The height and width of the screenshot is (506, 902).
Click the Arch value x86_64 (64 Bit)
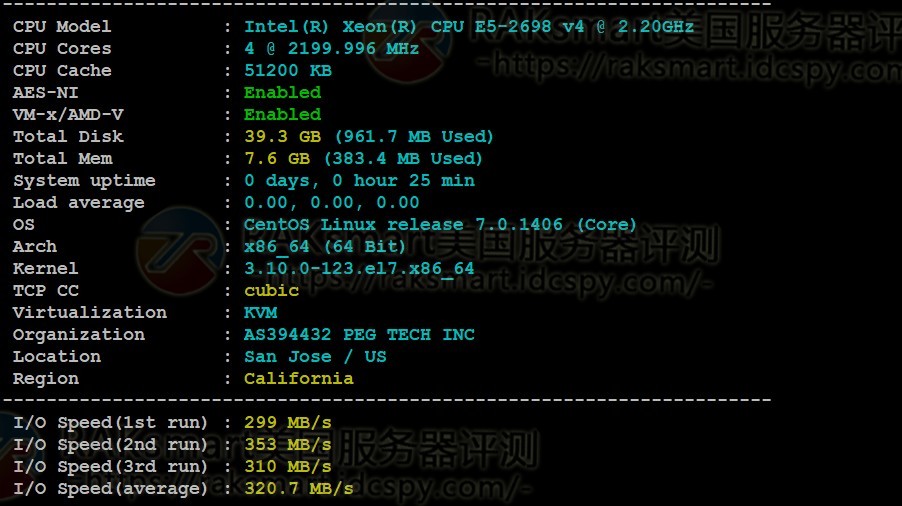coord(325,247)
